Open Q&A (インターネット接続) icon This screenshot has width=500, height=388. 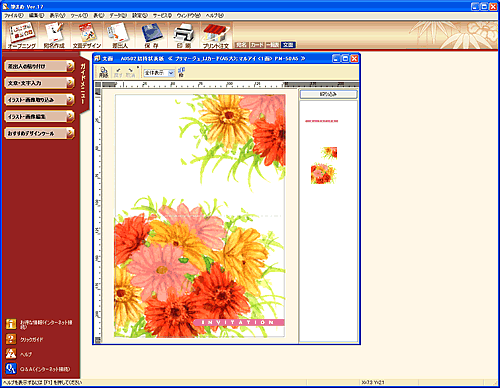pyautogui.click(x=11, y=369)
